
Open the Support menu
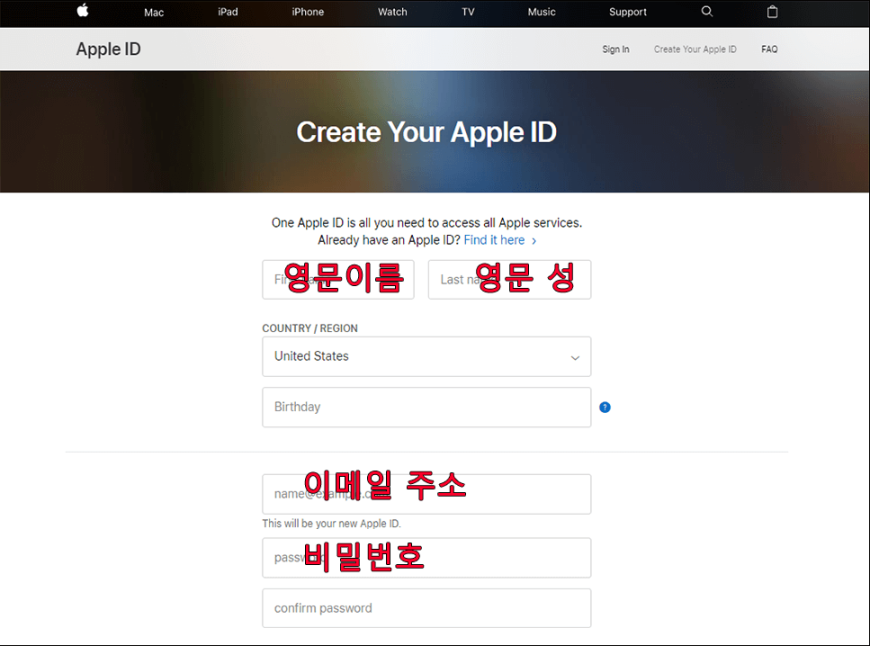coord(628,12)
